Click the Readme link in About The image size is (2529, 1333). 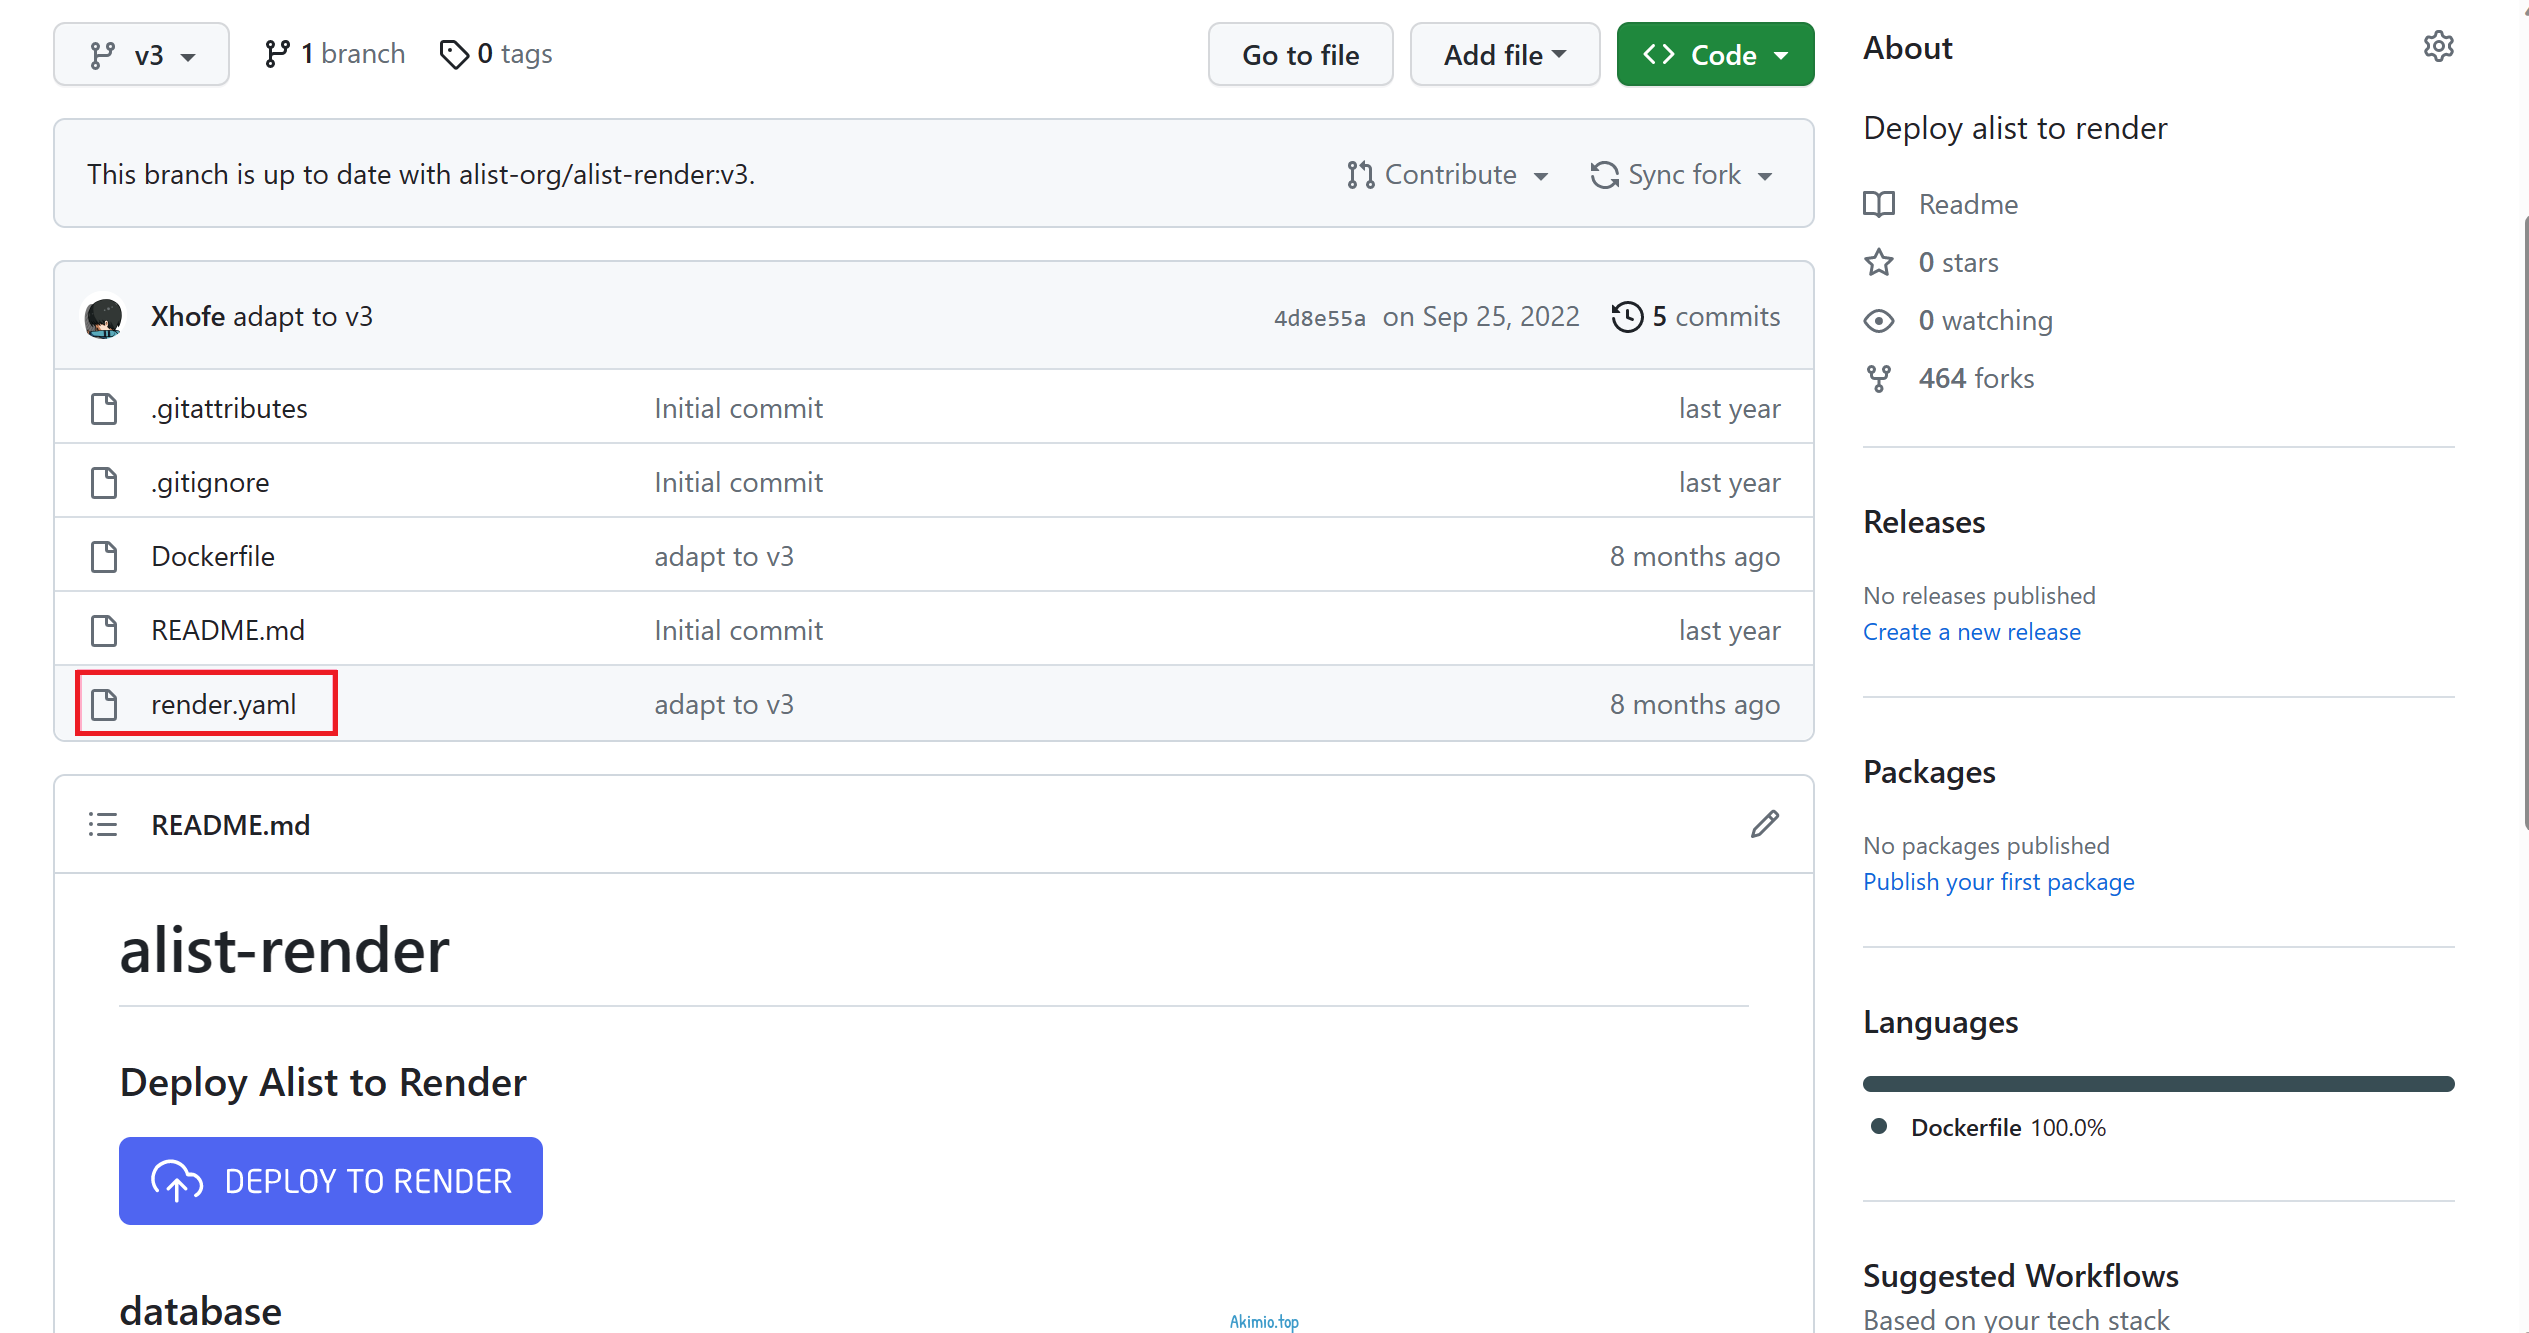[x=1968, y=205]
